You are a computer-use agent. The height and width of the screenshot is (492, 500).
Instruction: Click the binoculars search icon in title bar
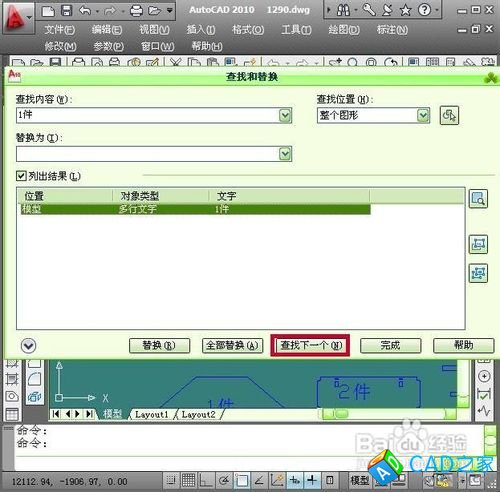[343, 10]
